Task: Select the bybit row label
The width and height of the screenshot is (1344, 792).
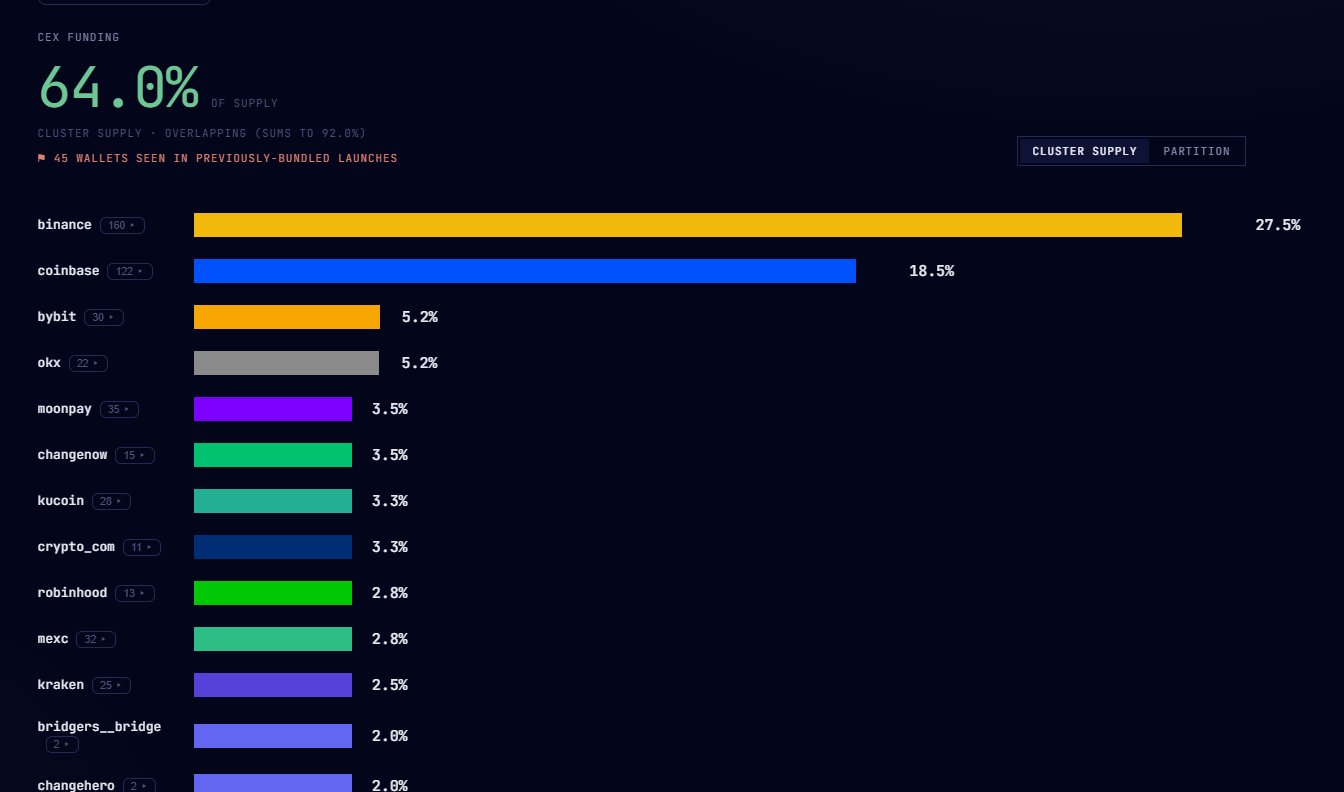Action: click(x=57, y=317)
